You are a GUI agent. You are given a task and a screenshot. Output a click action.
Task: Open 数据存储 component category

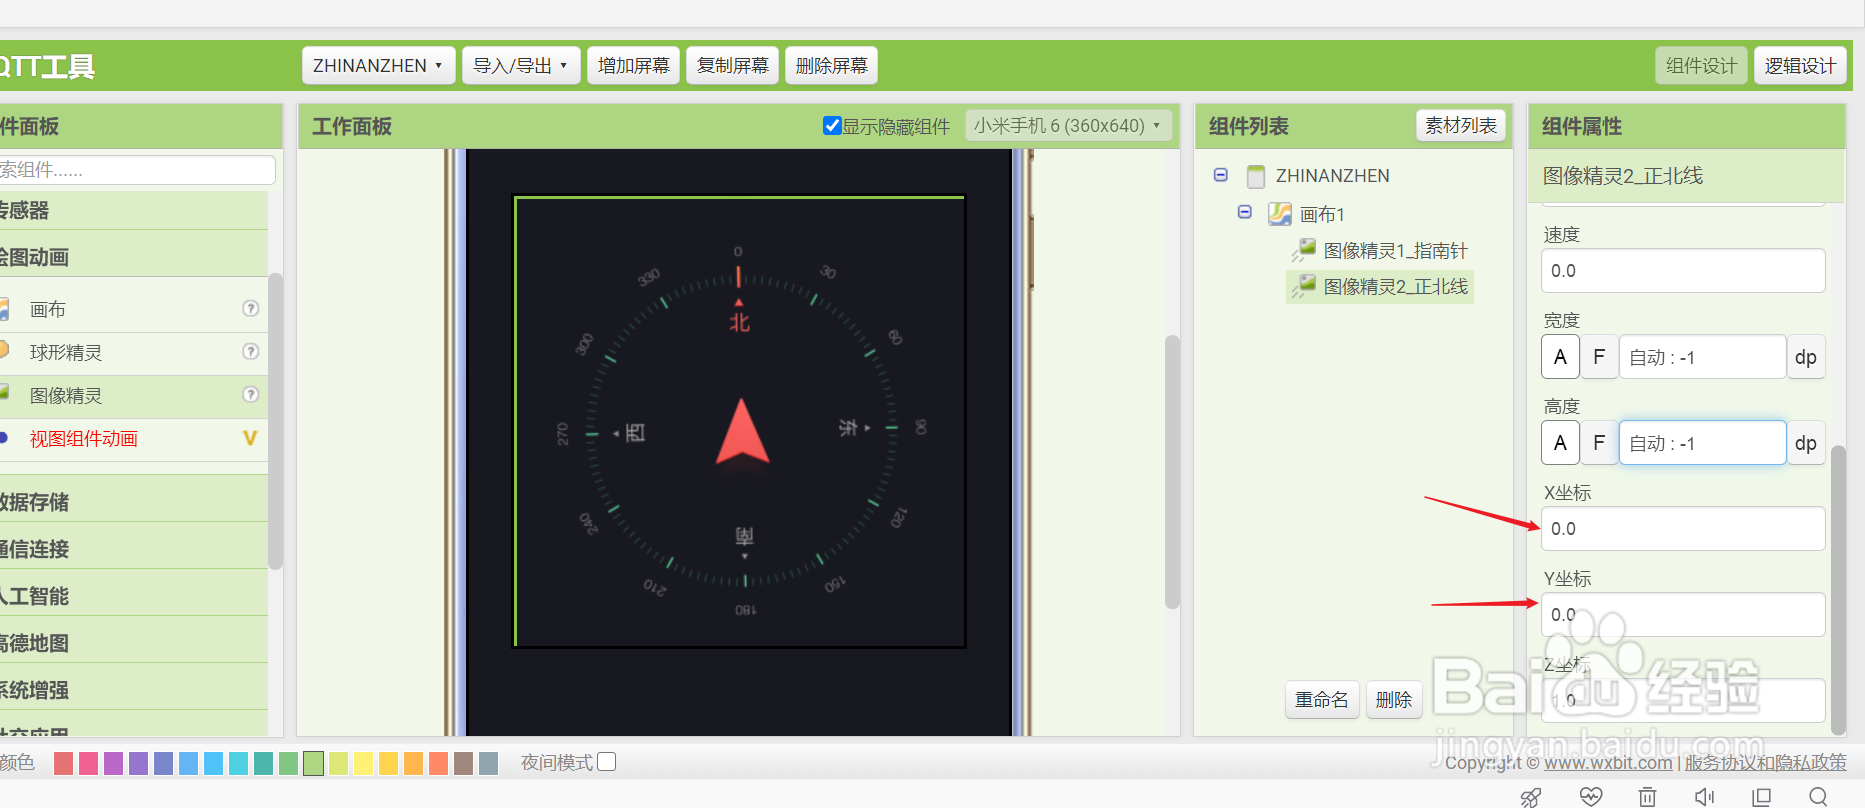tap(133, 502)
